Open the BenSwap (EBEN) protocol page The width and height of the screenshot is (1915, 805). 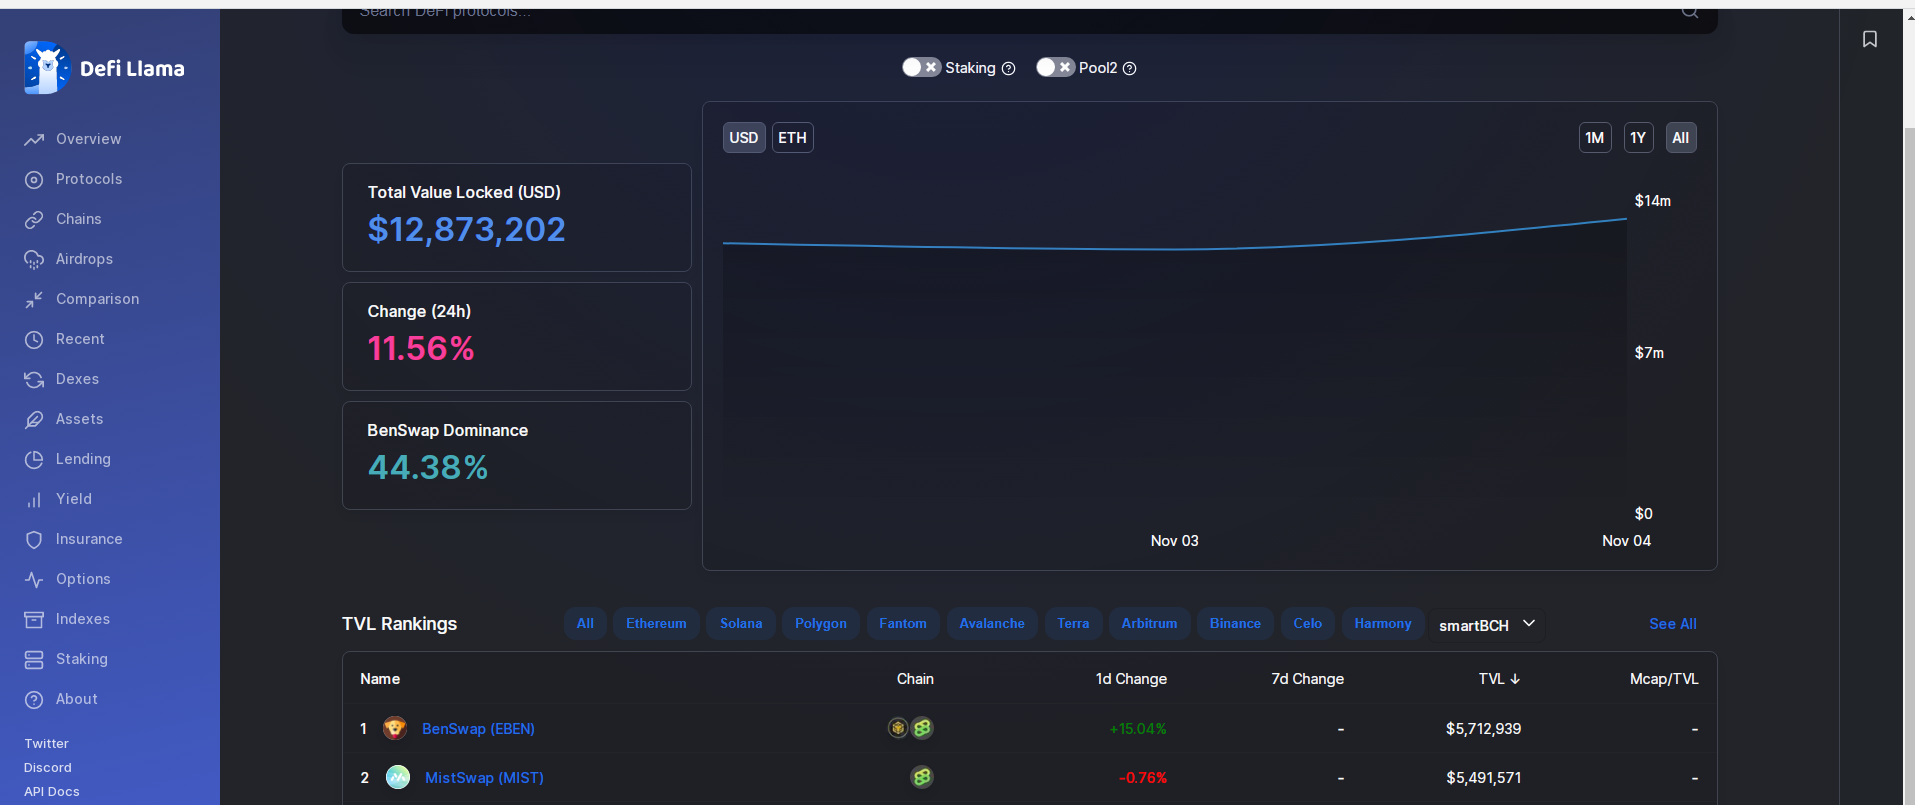(x=478, y=729)
